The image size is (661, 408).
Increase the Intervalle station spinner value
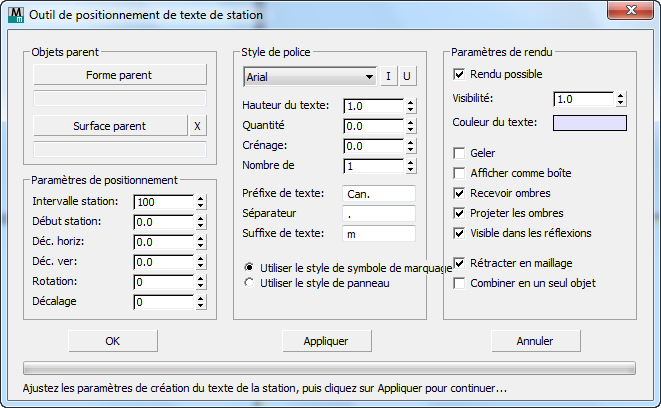pyautogui.click(x=201, y=199)
